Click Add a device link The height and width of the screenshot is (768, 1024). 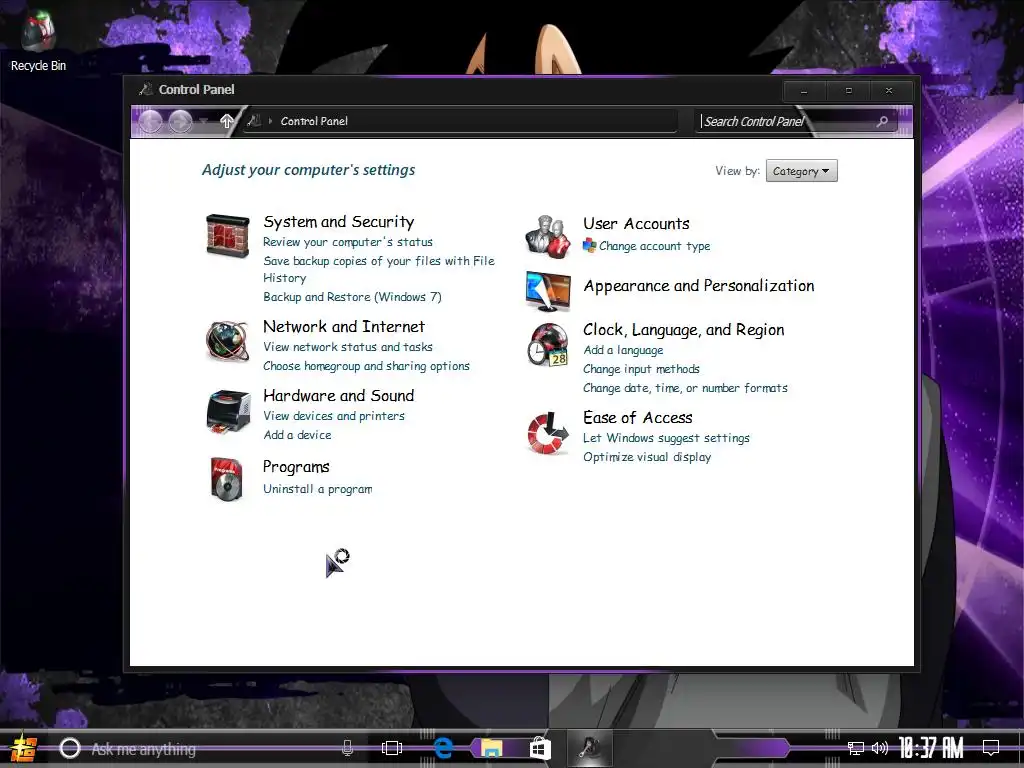click(297, 435)
